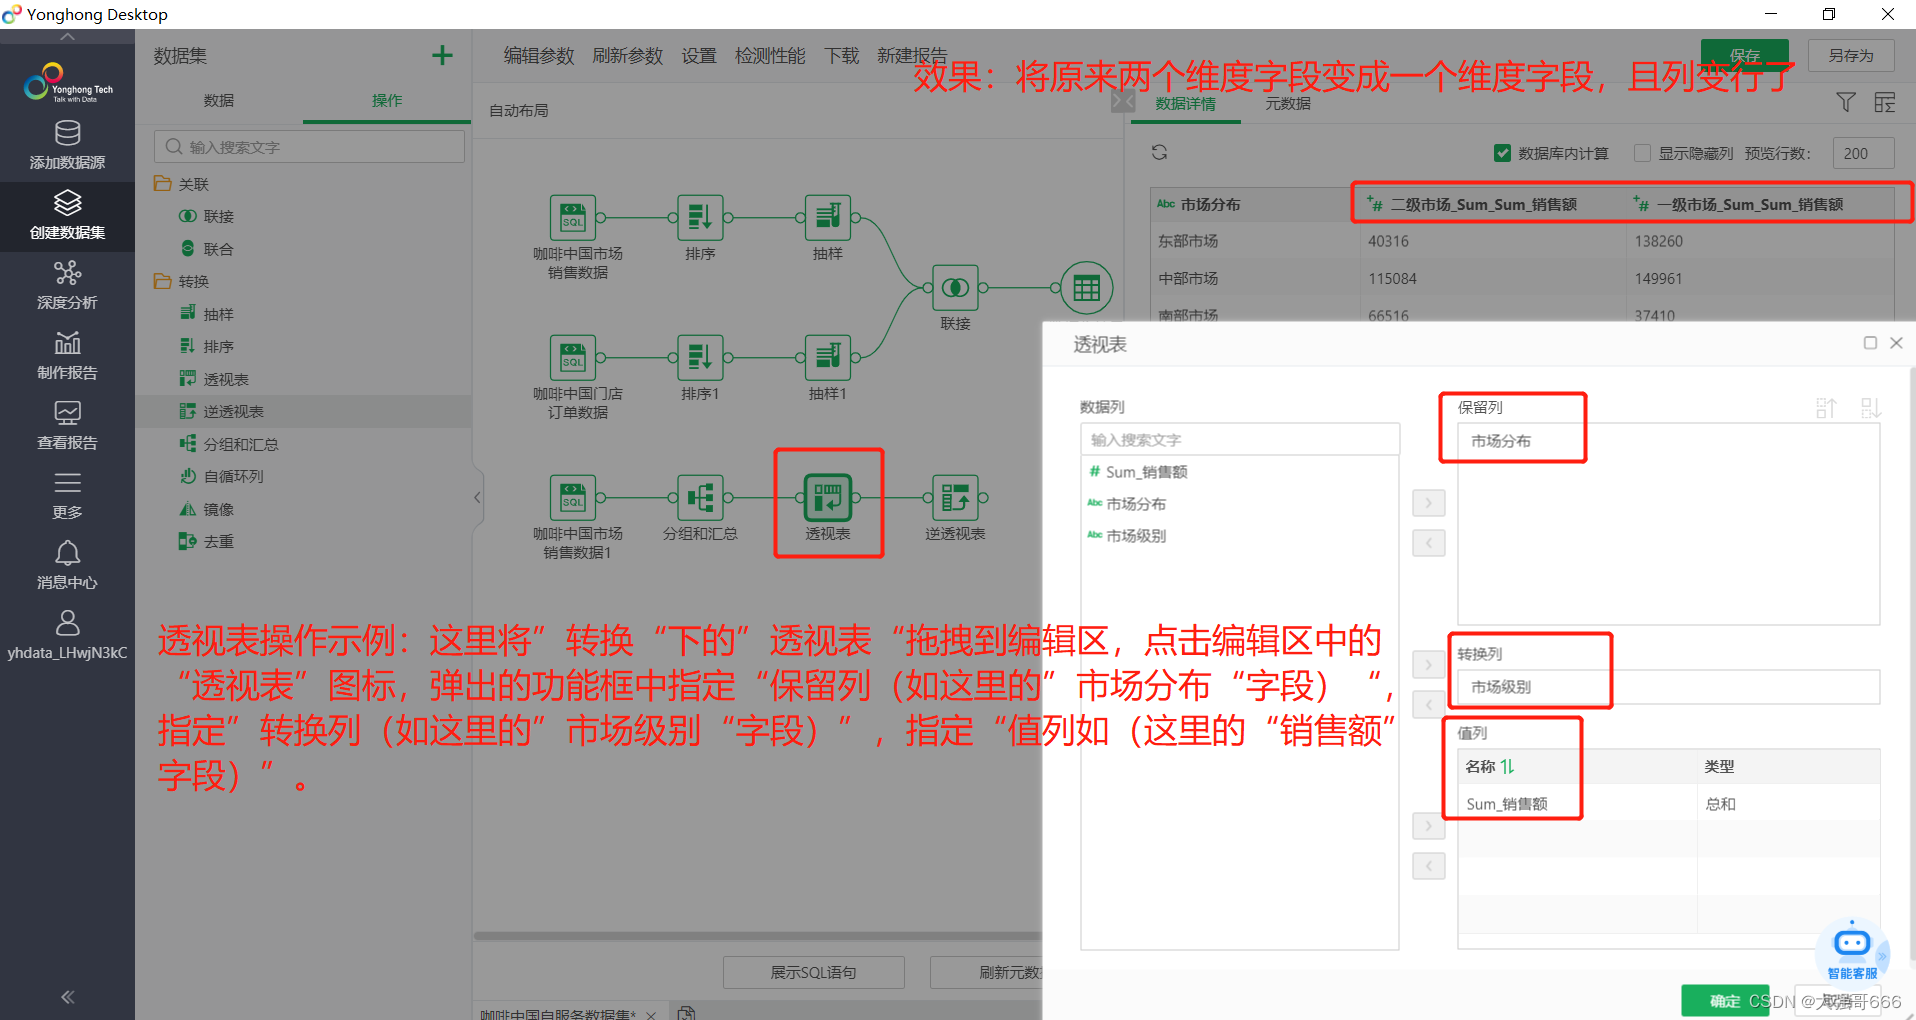Select the 咖啡中国市场销售数据1 SQL node

[x=573, y=497]
